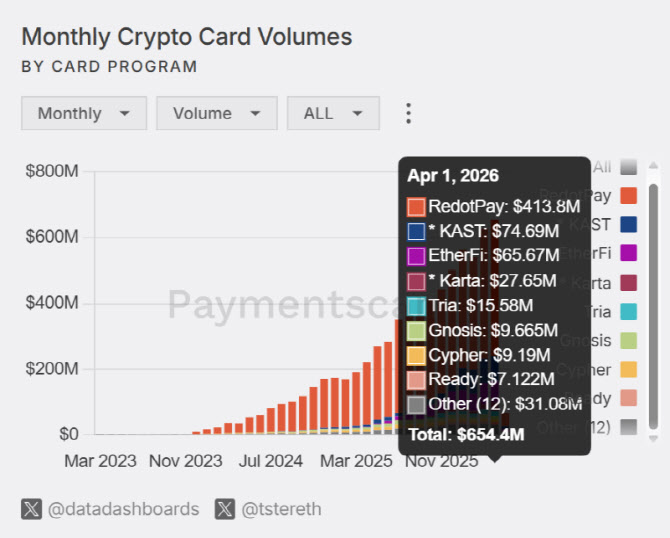Viewport: 670px width, 538px height.
Task: Open the three-dot chart options menu
Action: click(x=408, y=113)
